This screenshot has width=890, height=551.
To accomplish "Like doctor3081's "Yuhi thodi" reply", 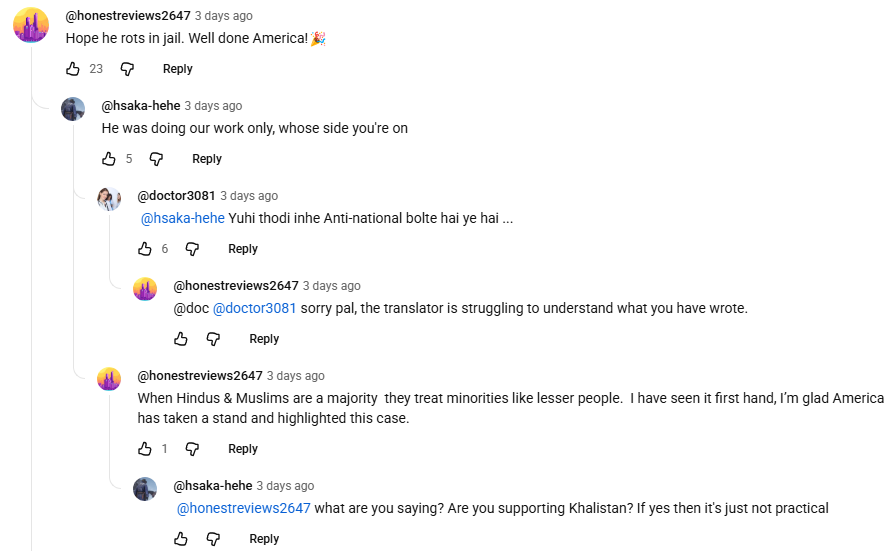I will pyautogui.click(x=145, y=249).
